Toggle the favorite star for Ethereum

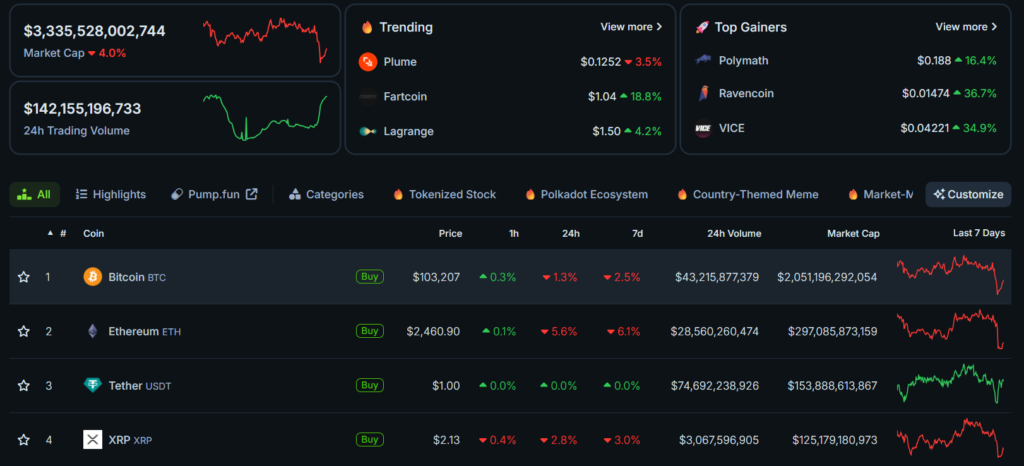tap(24, 331)
